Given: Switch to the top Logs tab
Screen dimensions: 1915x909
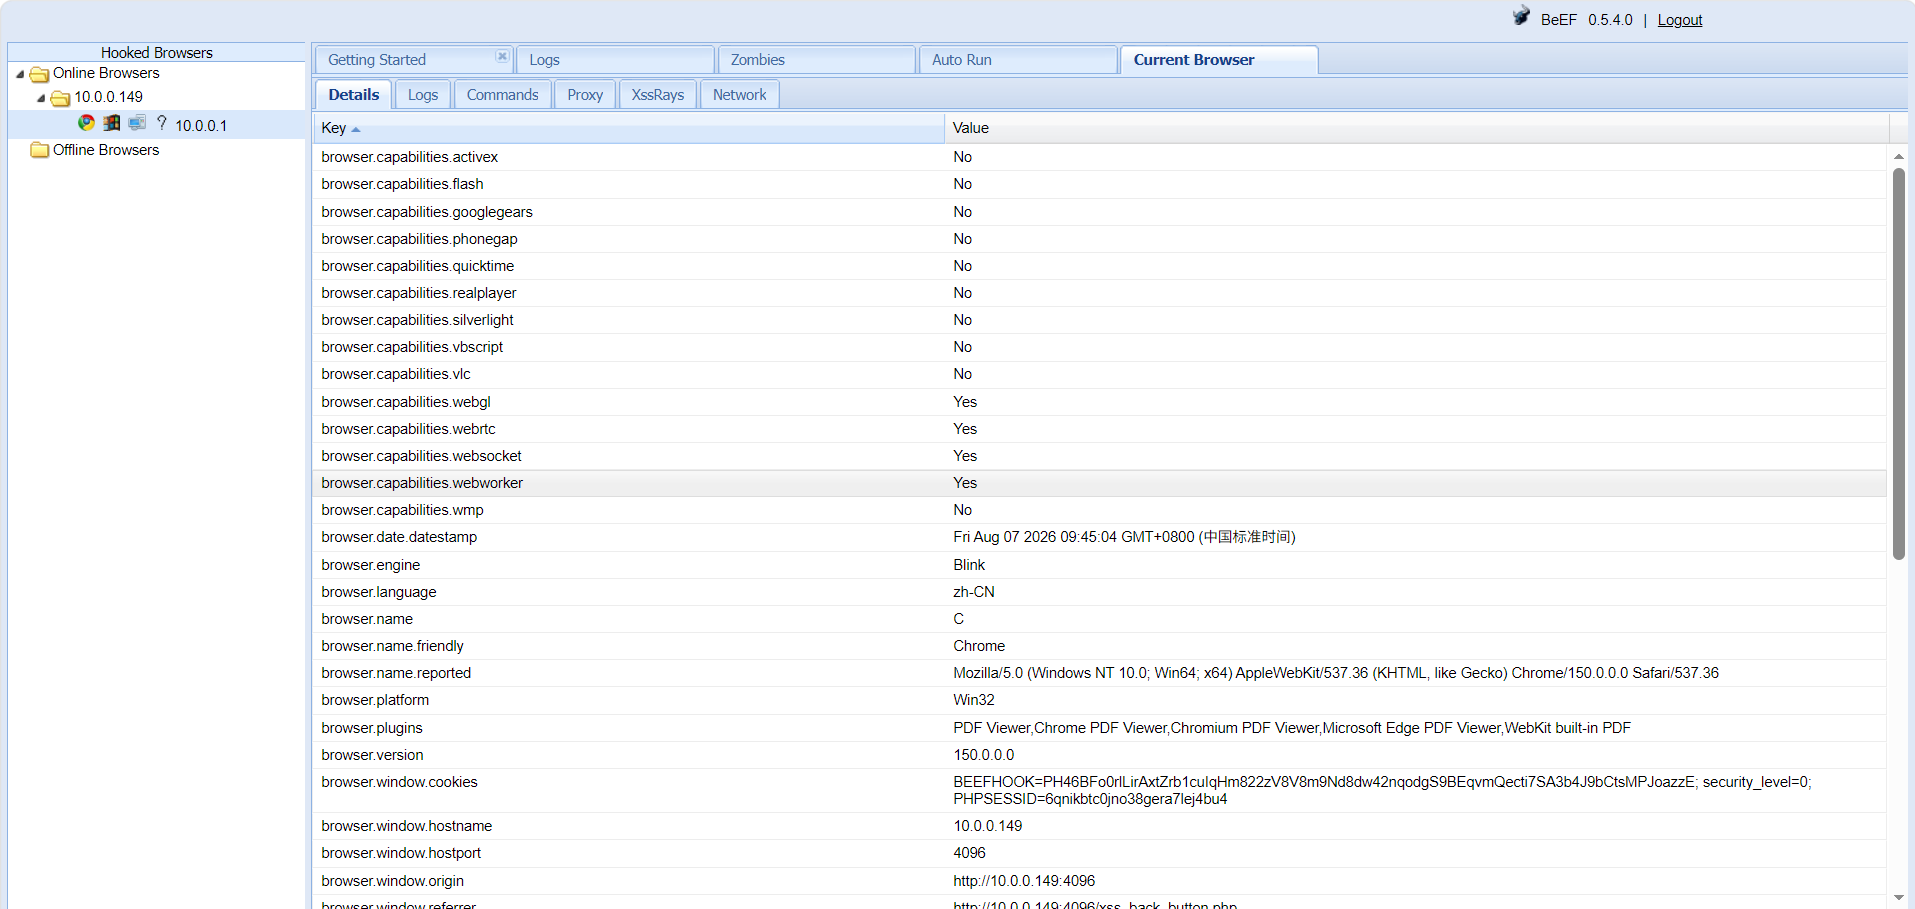Looking at the screenshot, I should 615,60.
